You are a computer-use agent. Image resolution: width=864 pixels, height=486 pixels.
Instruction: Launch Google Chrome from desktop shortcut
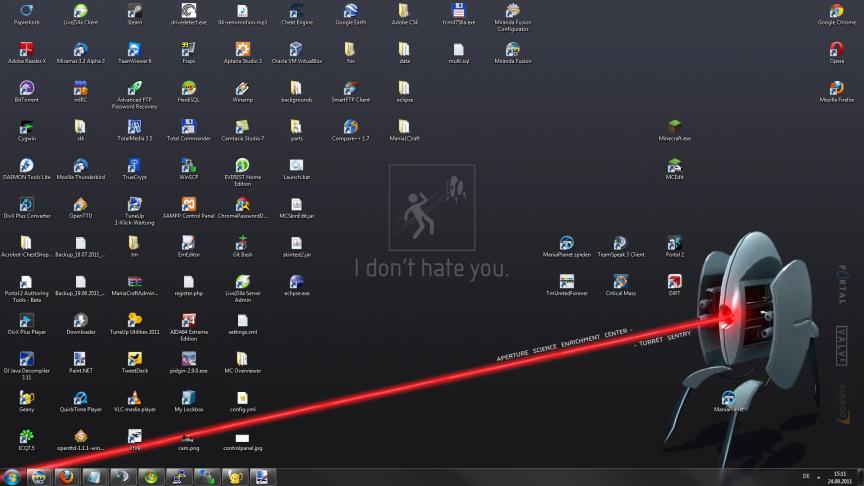coord(836,14)
